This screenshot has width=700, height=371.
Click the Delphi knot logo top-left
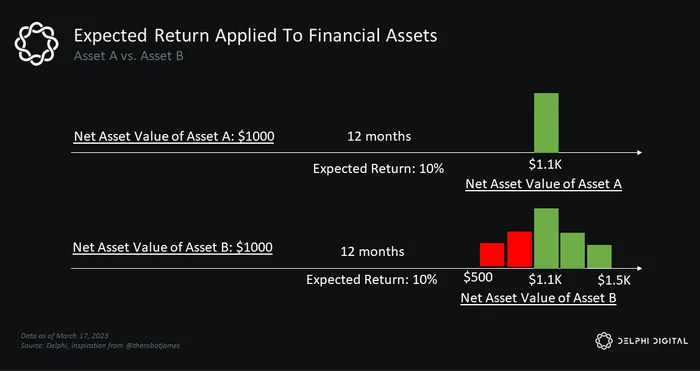pos(36,44)
